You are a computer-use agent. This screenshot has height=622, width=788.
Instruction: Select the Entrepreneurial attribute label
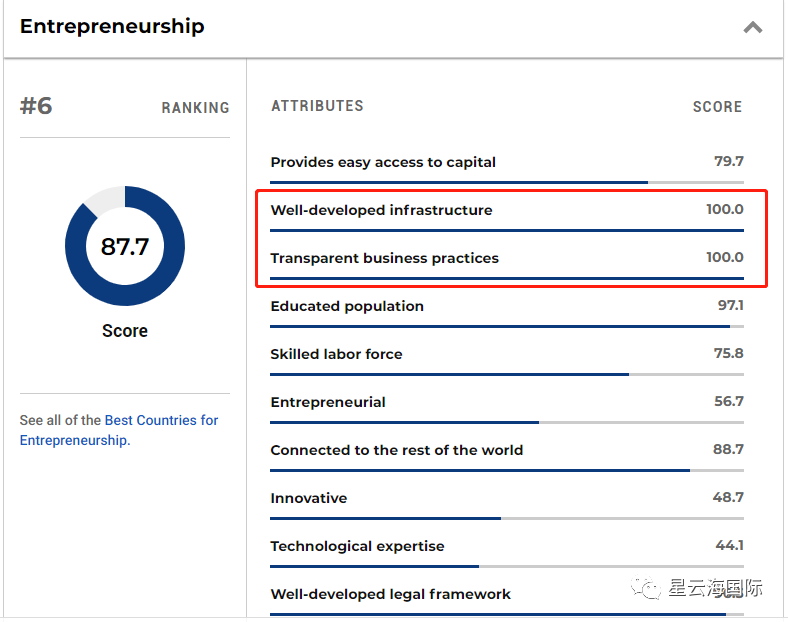[x=328, y=402]
